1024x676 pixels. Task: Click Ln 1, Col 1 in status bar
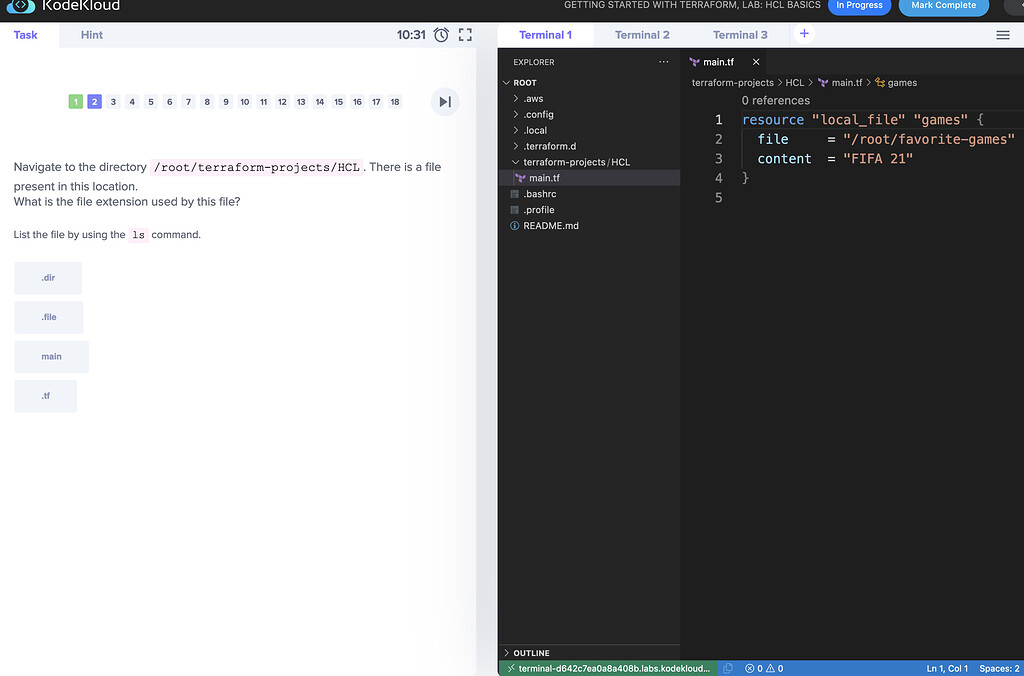[x=946, y=668]
